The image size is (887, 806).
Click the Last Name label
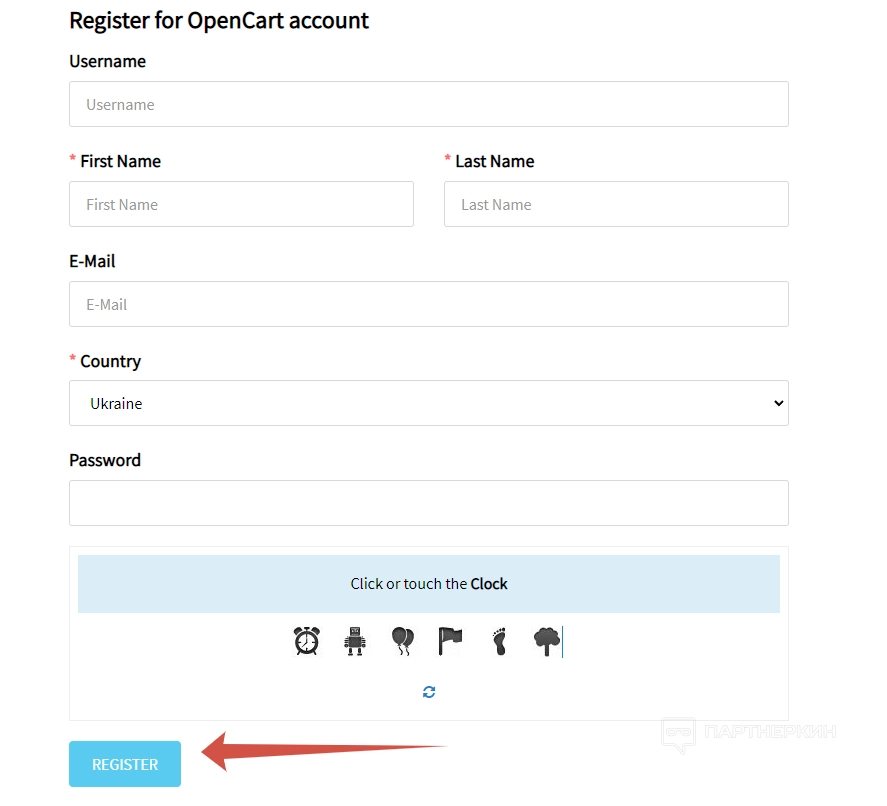(x=494, y=162)
